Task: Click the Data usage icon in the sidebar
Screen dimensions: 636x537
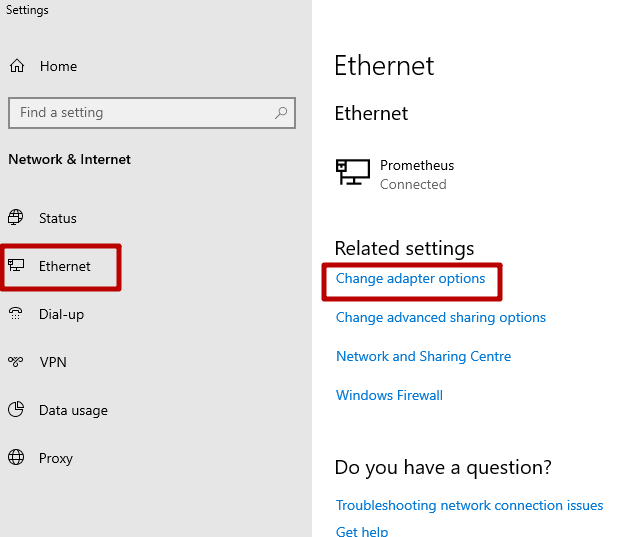Action: (x=16, y=410)
